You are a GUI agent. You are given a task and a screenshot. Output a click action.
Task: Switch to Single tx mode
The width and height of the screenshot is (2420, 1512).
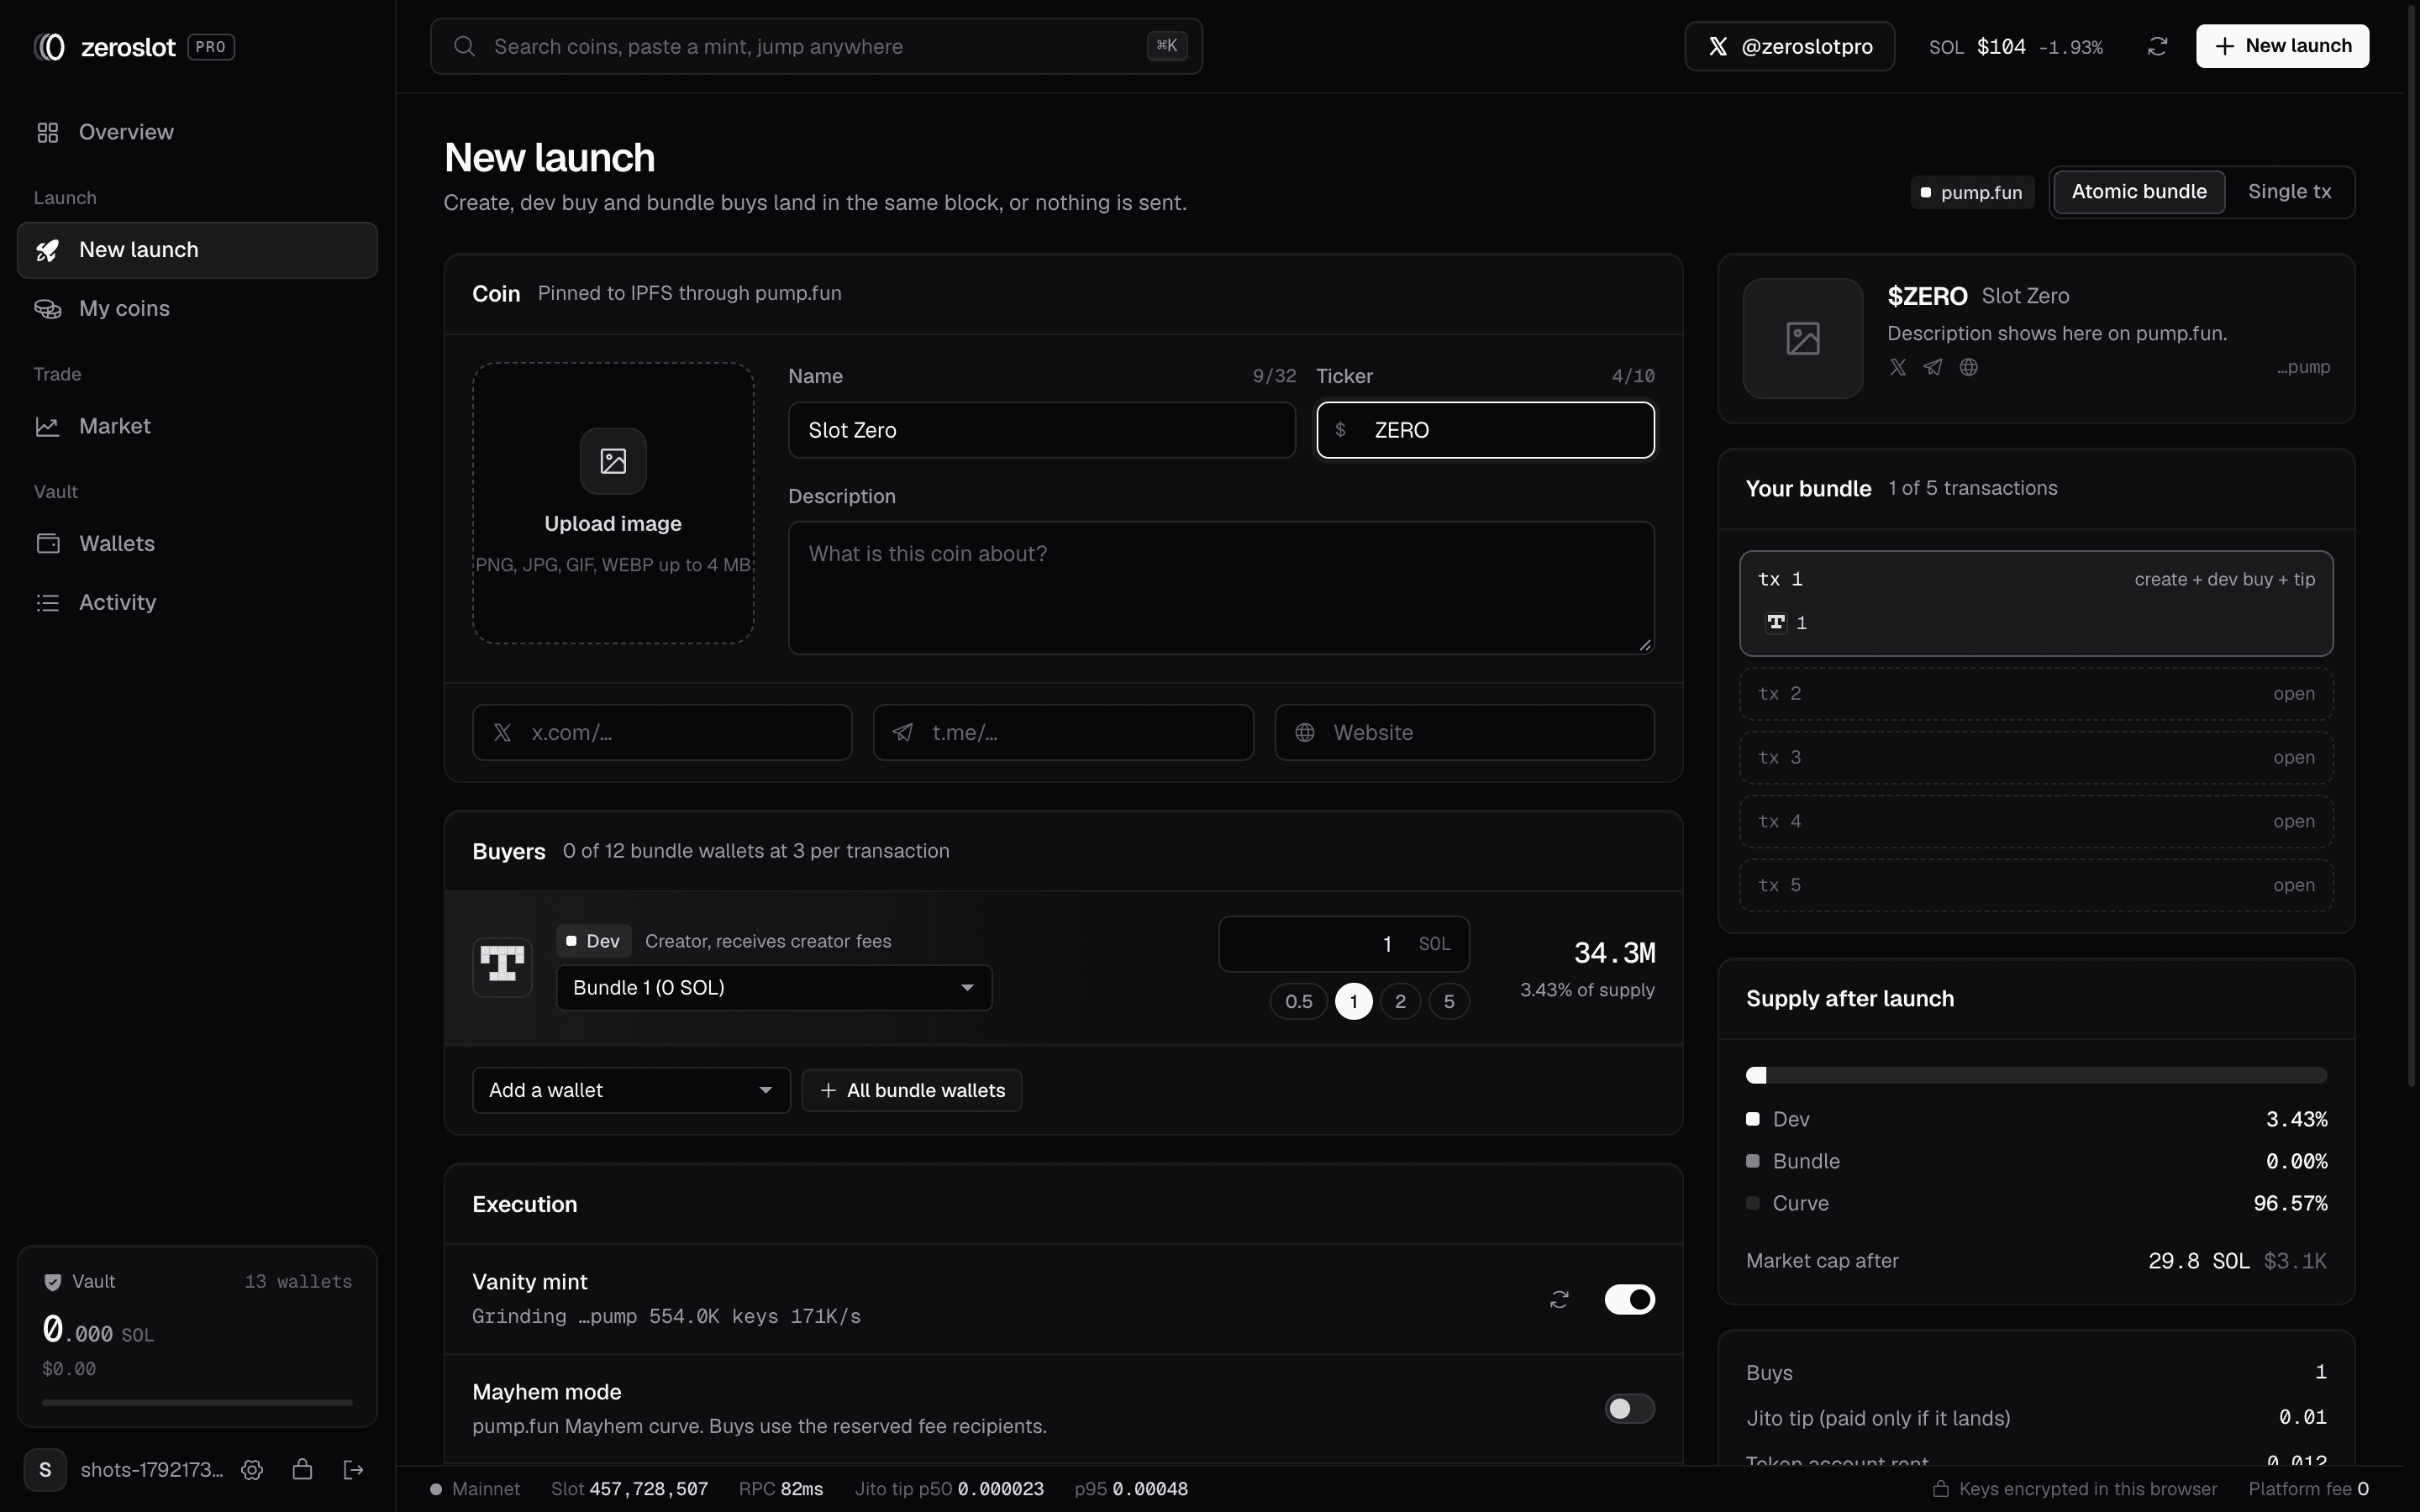[x=2289, y=191]
